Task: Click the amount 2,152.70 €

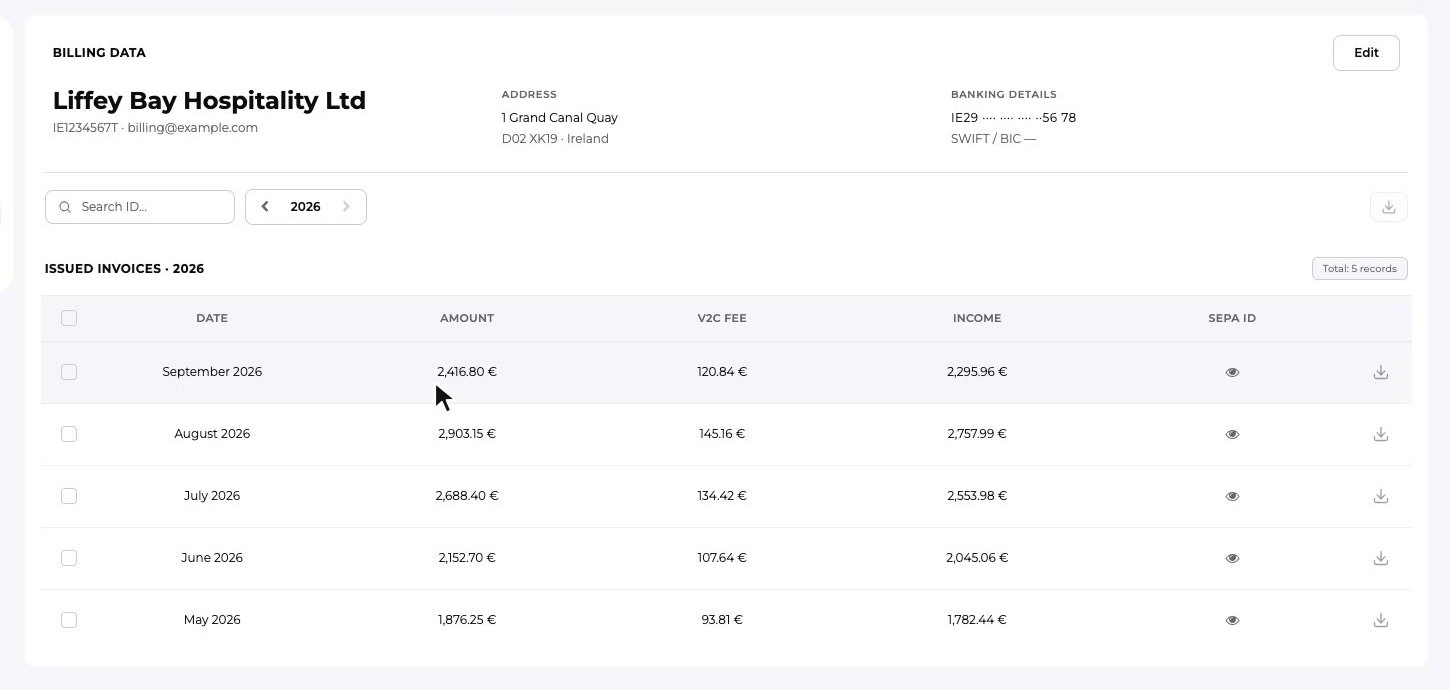Action: [467, 558]
